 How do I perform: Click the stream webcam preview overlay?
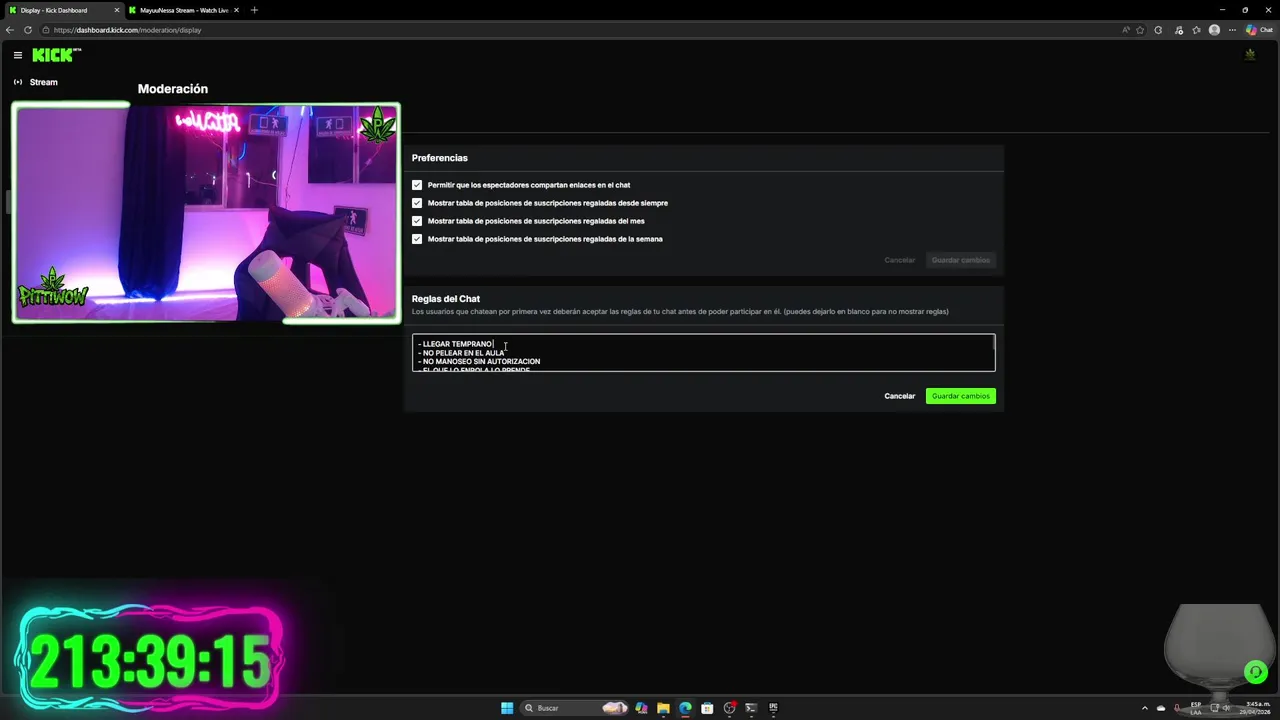point(206,213)
